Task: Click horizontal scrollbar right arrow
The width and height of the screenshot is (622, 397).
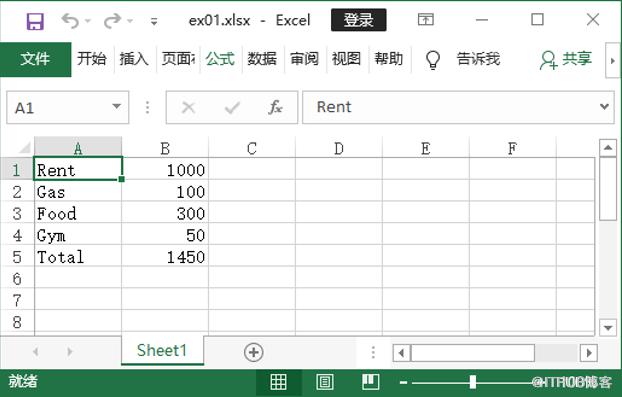Action: pyautogui.click(x=589, y=353)
